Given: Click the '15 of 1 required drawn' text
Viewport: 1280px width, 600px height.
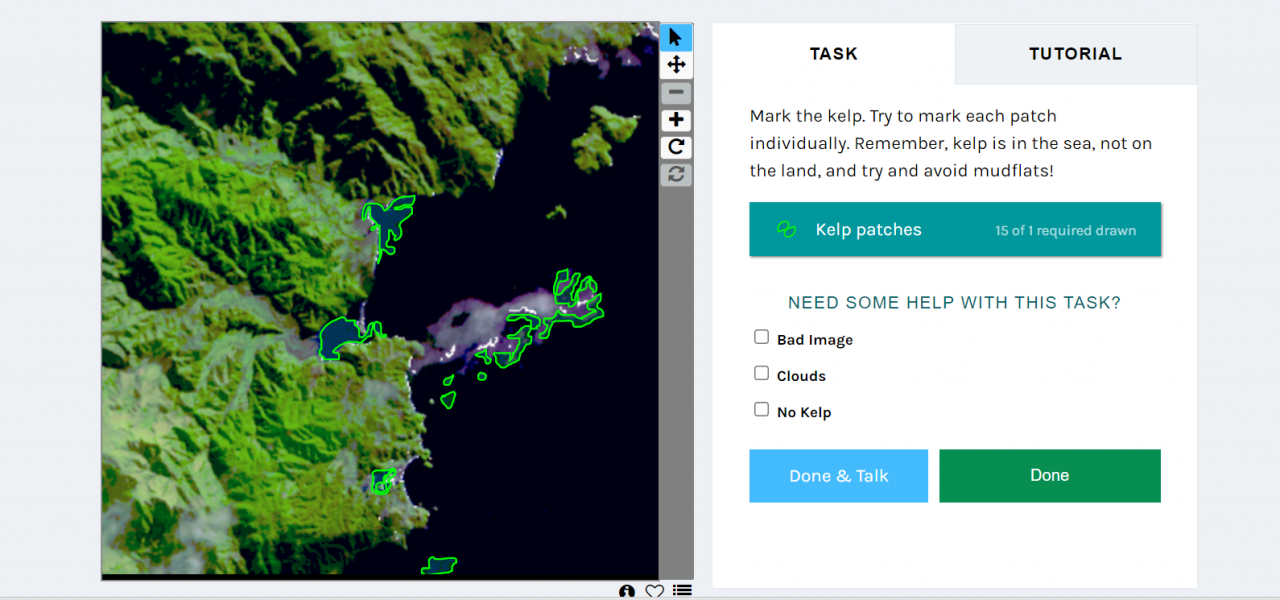Looking at the screenshot, I should click(x=1065, y=231).
